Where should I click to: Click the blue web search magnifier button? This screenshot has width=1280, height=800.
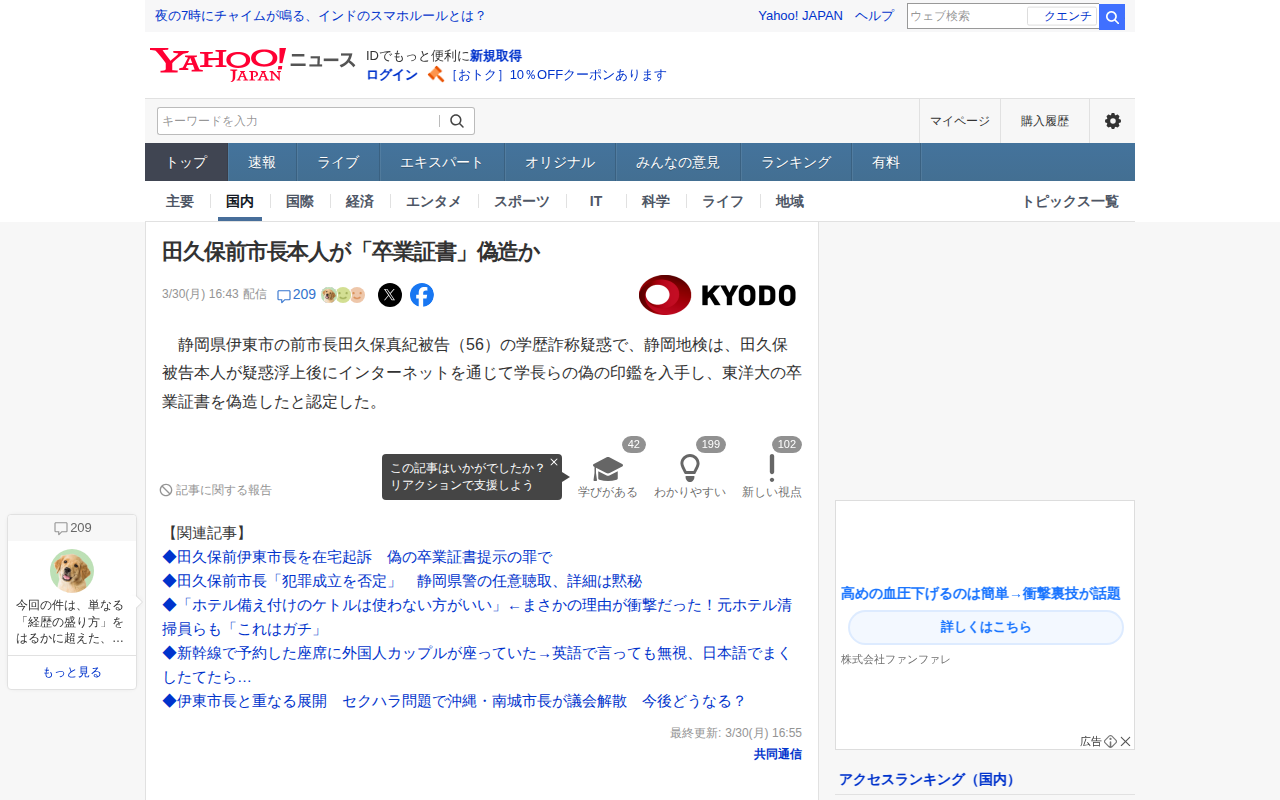pos(1112,17)
